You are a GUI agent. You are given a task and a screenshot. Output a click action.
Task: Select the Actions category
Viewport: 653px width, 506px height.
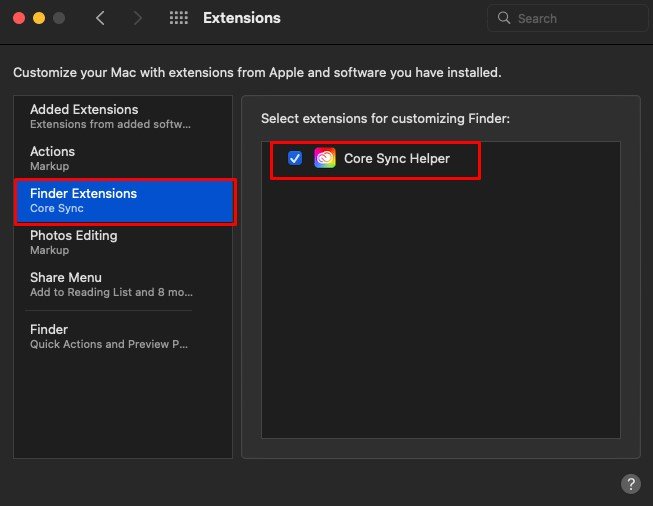(123, 158)
